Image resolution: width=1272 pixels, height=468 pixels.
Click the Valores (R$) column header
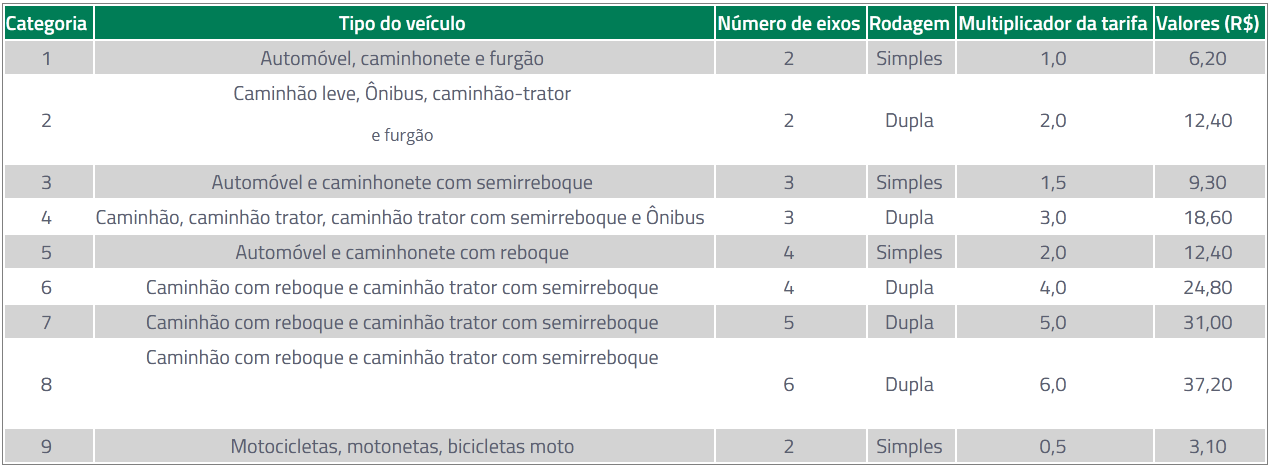[x=1207, y=24]
